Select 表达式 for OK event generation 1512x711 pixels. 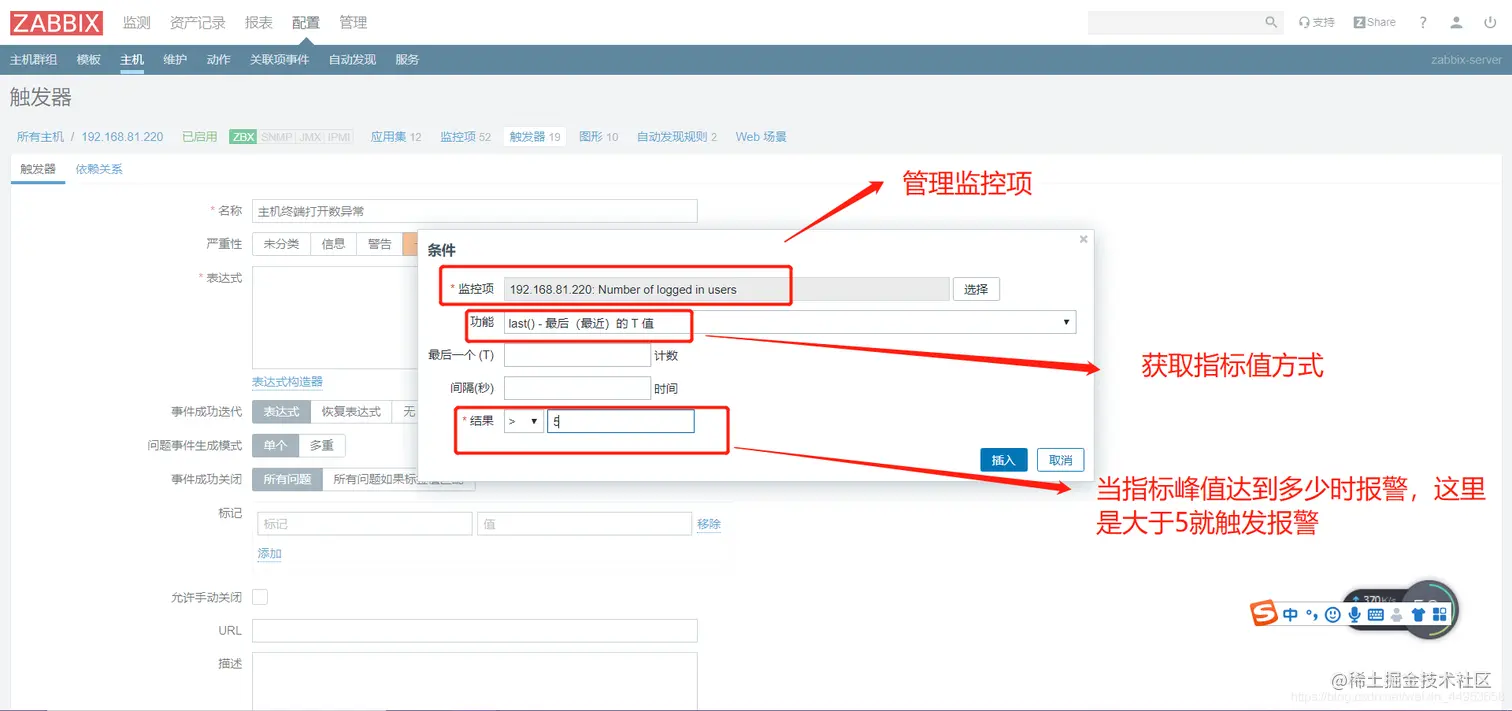pos(281,412)
